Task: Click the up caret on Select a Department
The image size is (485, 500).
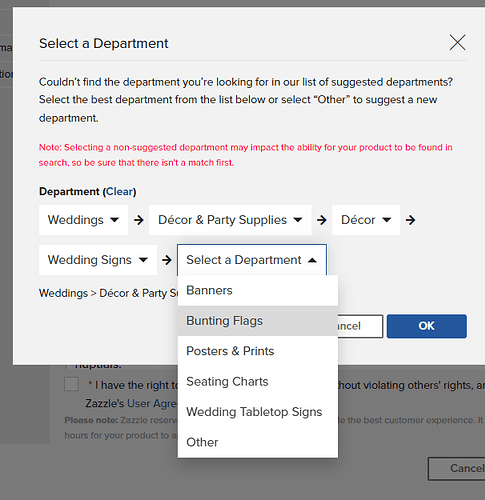Action: tap(312, 260)
